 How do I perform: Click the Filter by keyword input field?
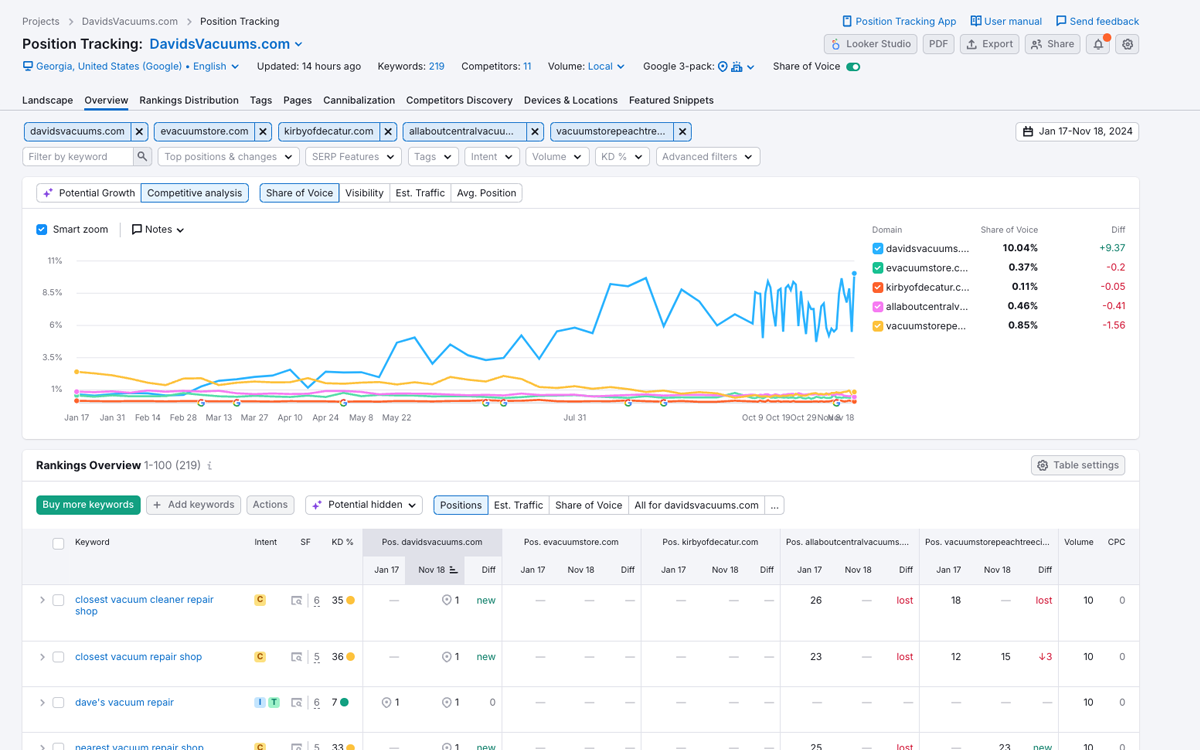(78, 157)
